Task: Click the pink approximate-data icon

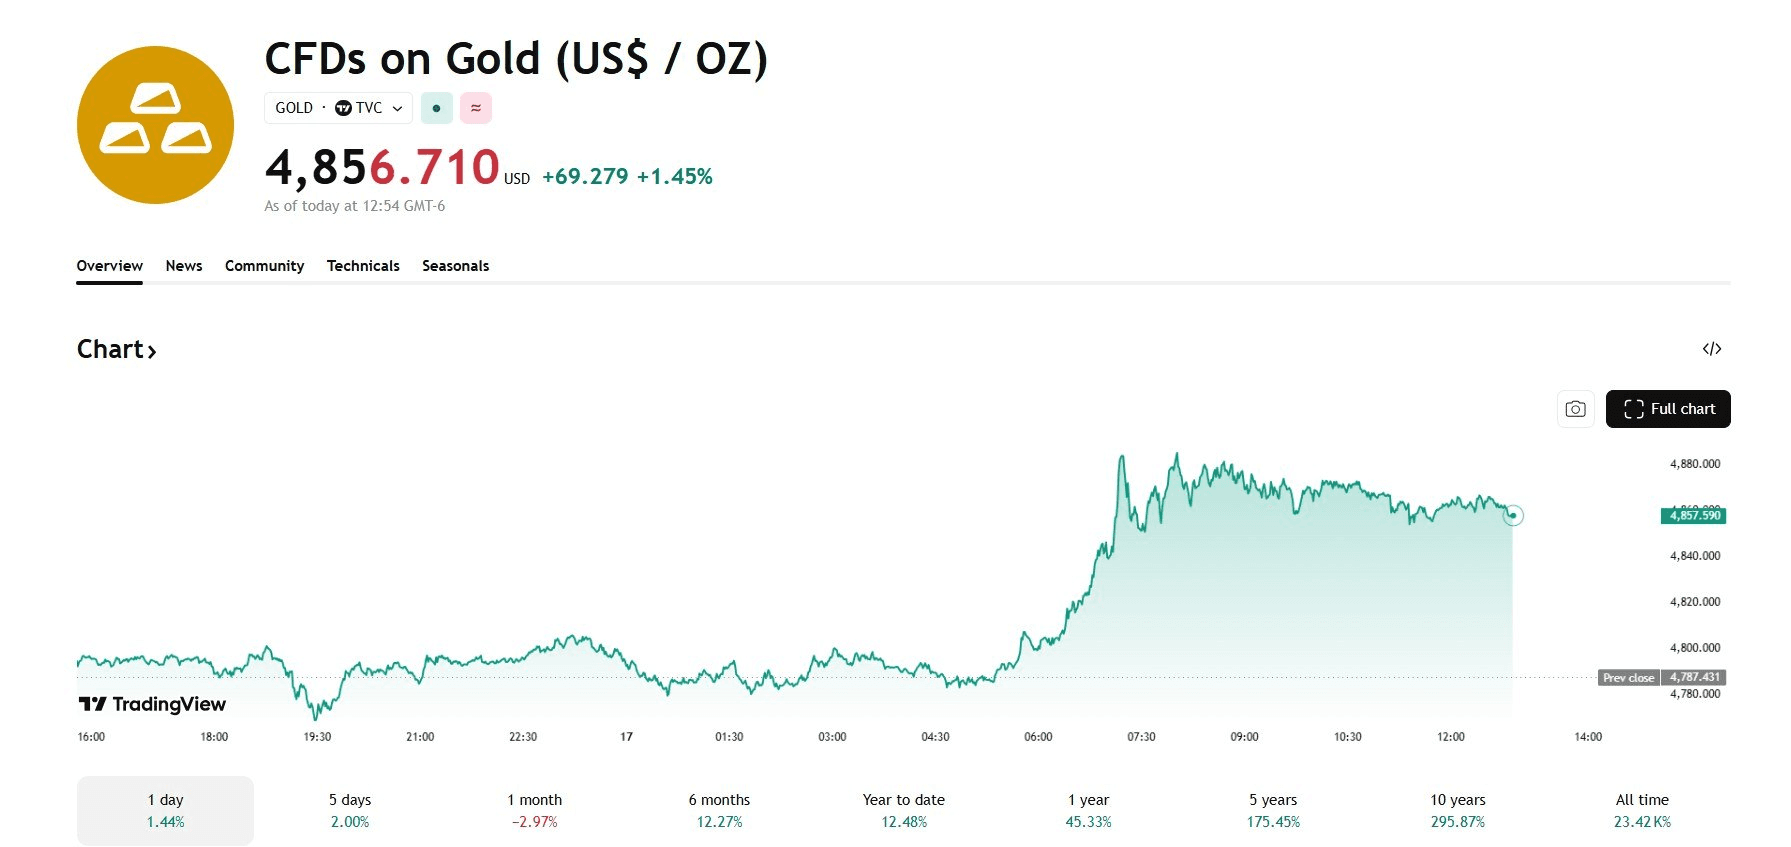Action: [x=476, y=108]
